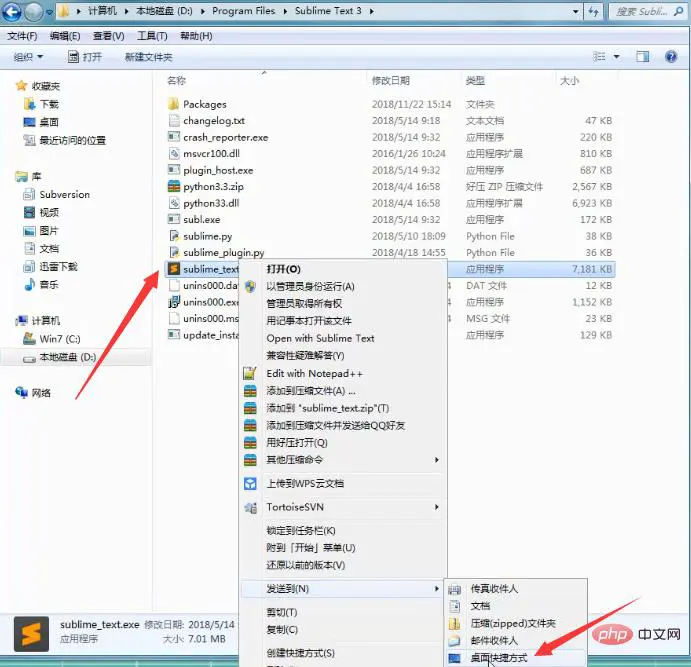The height and width of the screenshot is (667, 691).
Task: Select the msvcr100.dll file row
Action: 390,153
